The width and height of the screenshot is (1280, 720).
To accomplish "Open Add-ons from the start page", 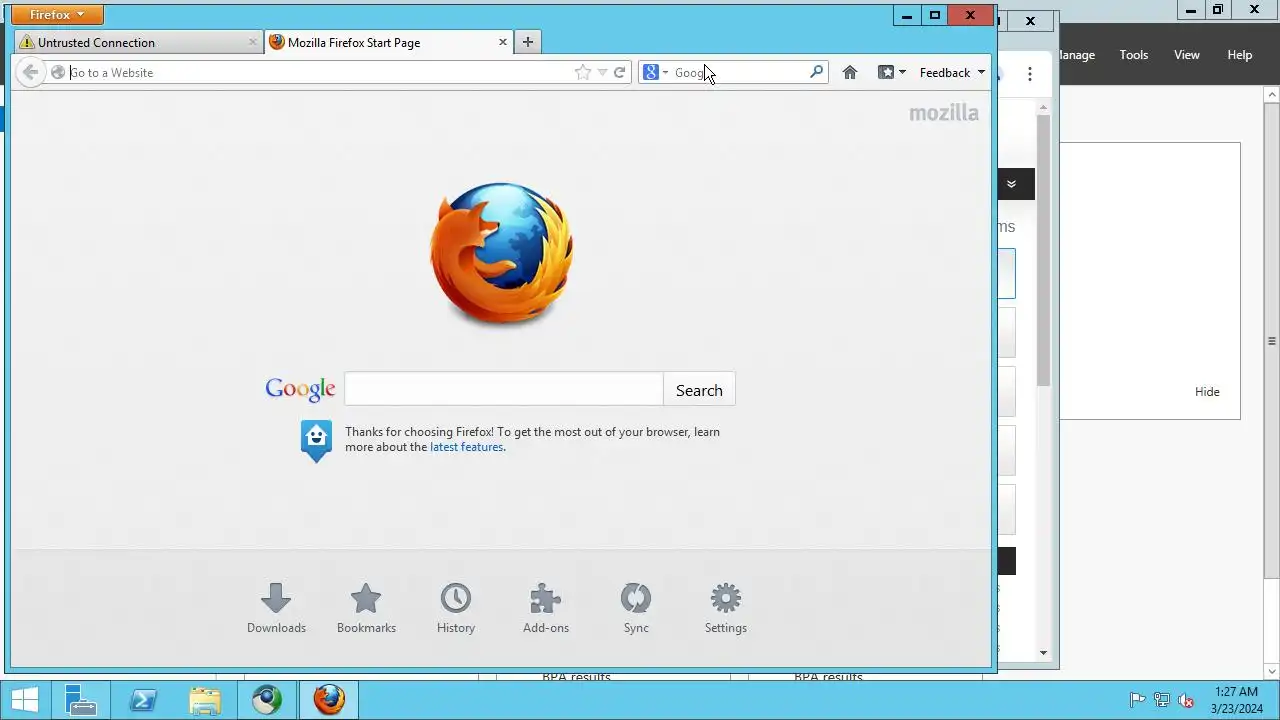I will click(546, 609).
